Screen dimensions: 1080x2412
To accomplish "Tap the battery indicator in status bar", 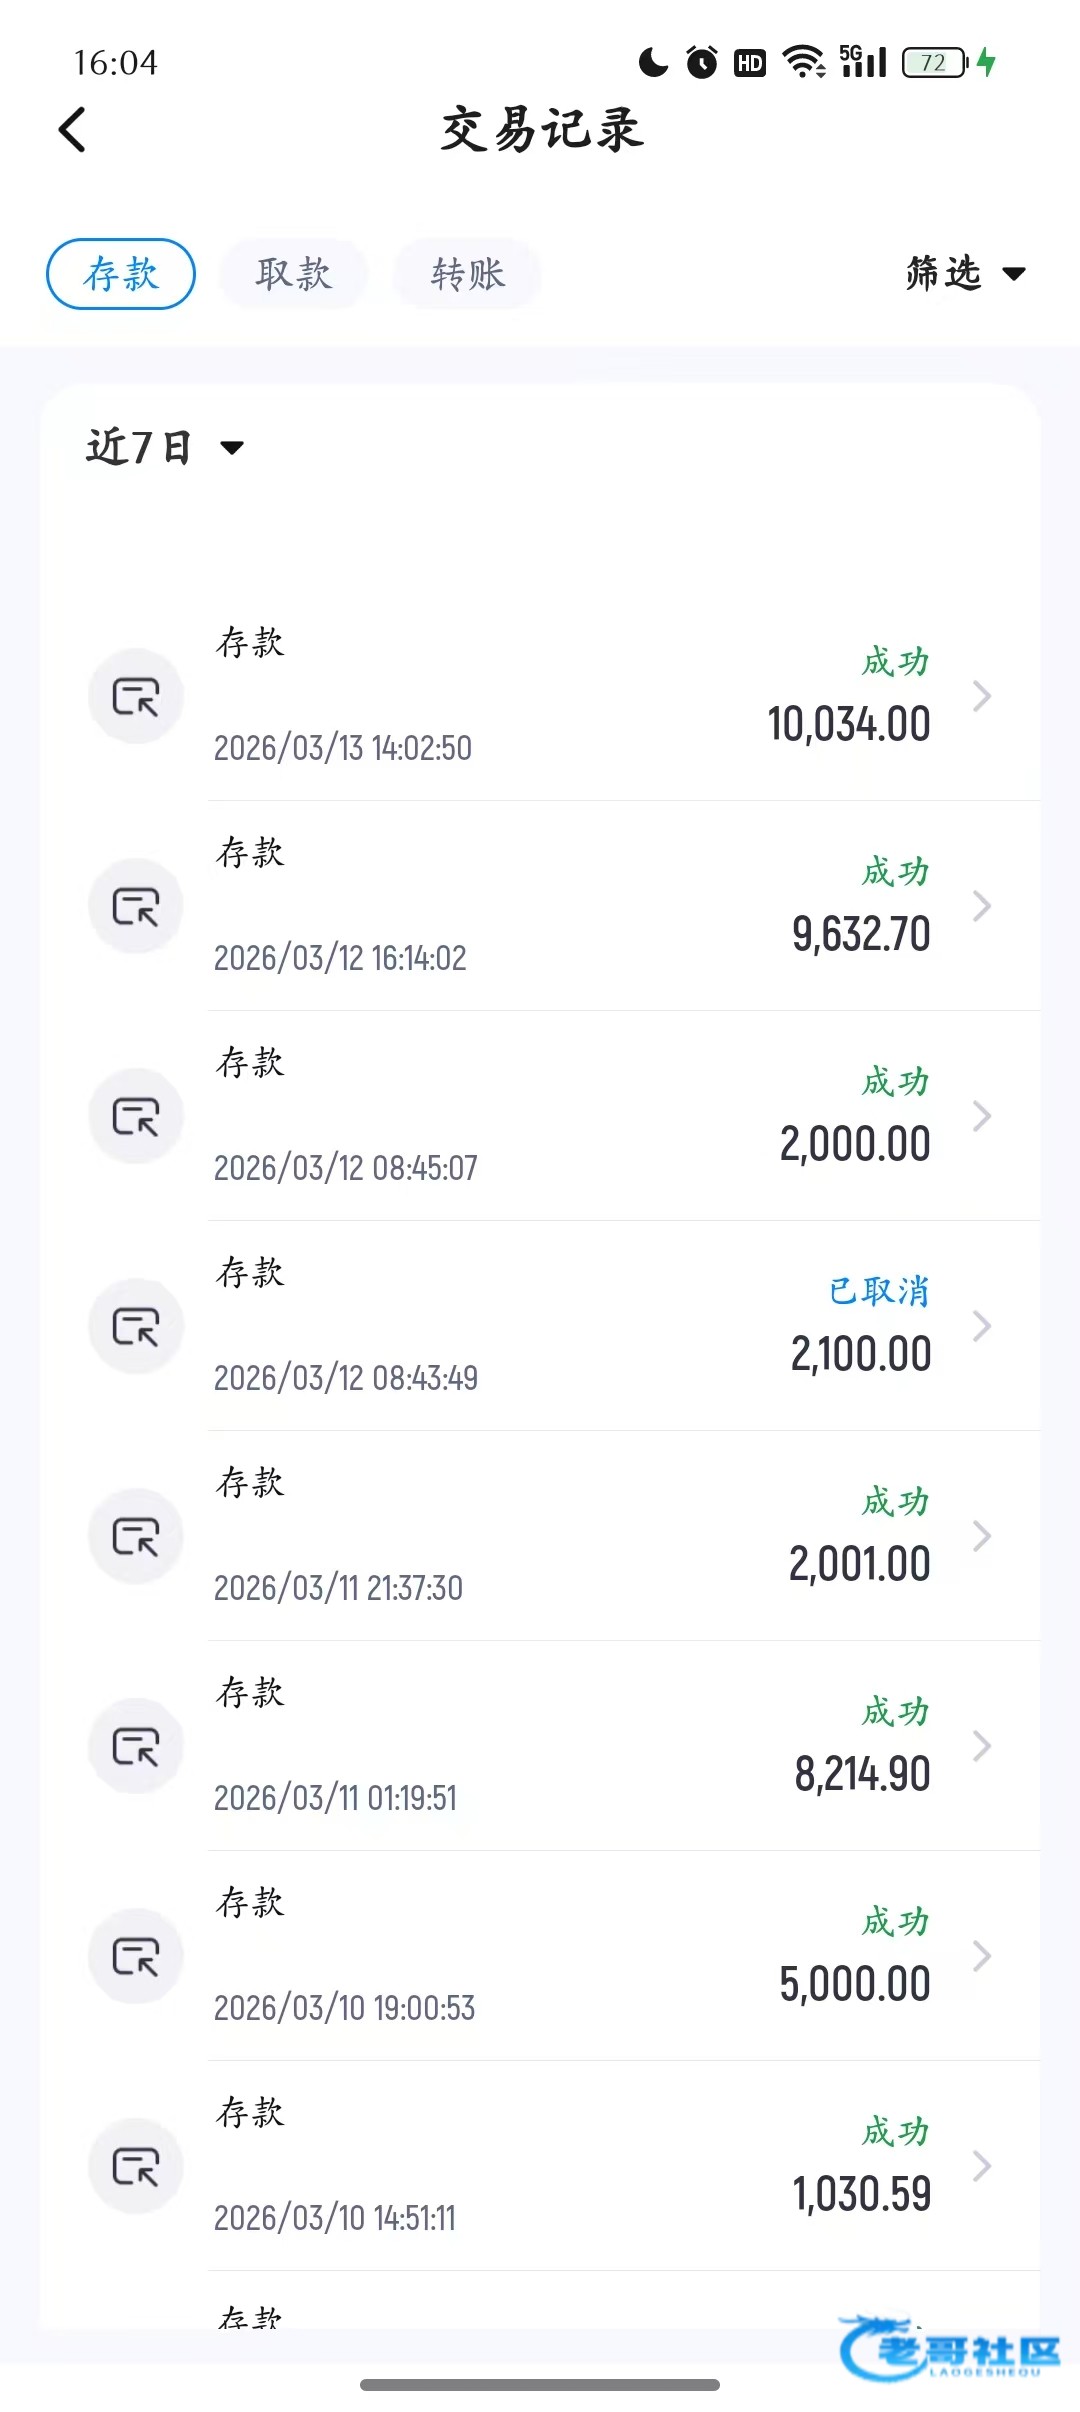I will coord(935,63).
